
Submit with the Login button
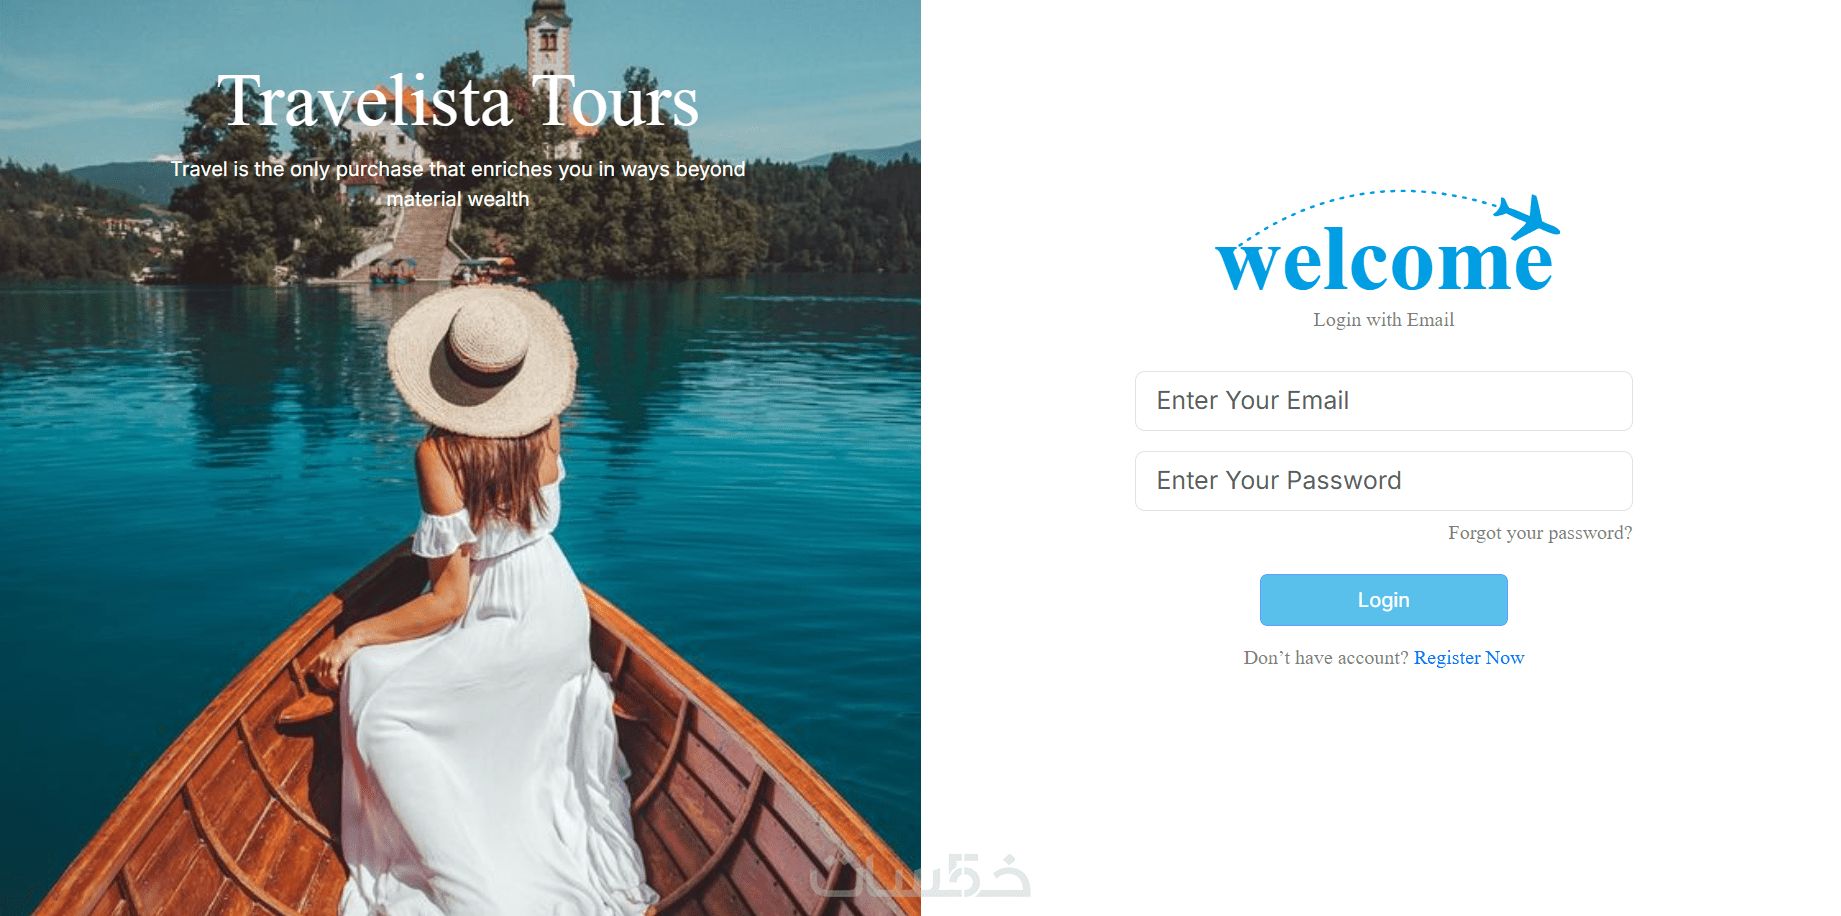(1384, 600)
